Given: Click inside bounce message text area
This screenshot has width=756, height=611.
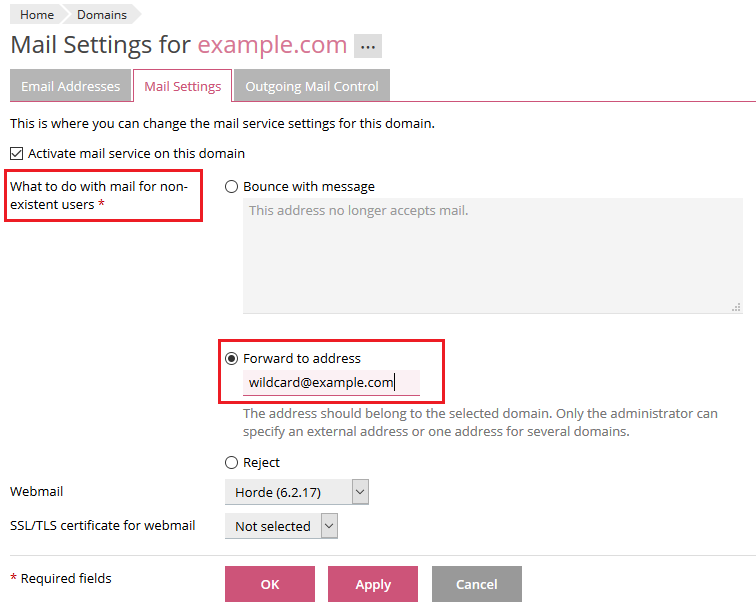Looking at the screenshot, I should [492, 256].
